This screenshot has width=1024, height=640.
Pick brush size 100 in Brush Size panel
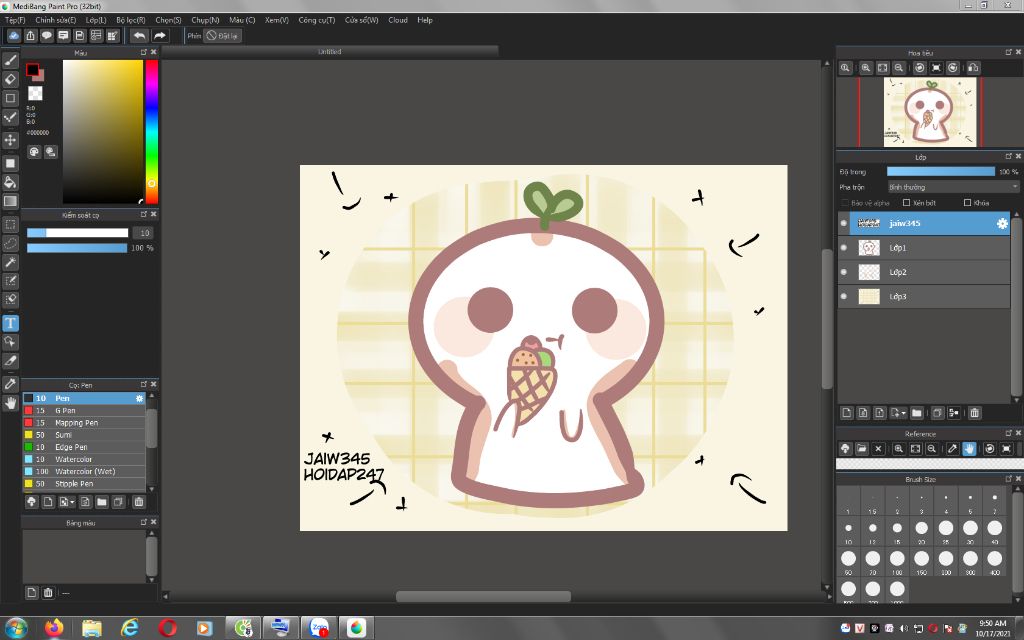(897, 560)
